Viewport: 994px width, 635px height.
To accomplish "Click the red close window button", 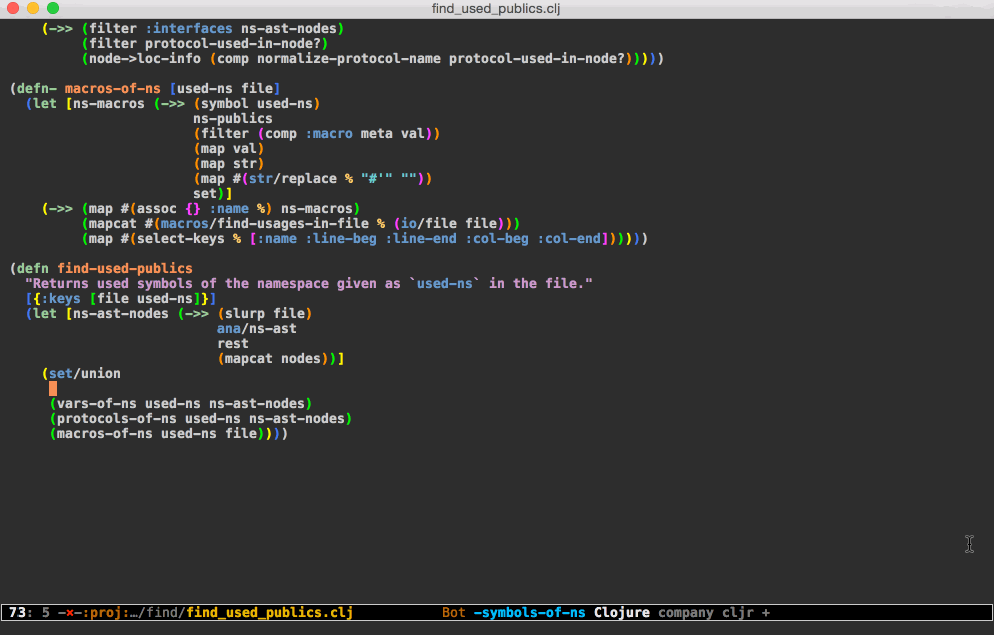I will click(13, 8).
